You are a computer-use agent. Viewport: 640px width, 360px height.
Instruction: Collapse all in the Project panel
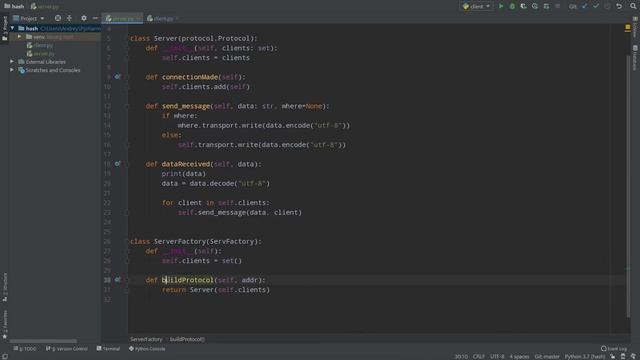(x=69, y=18)
